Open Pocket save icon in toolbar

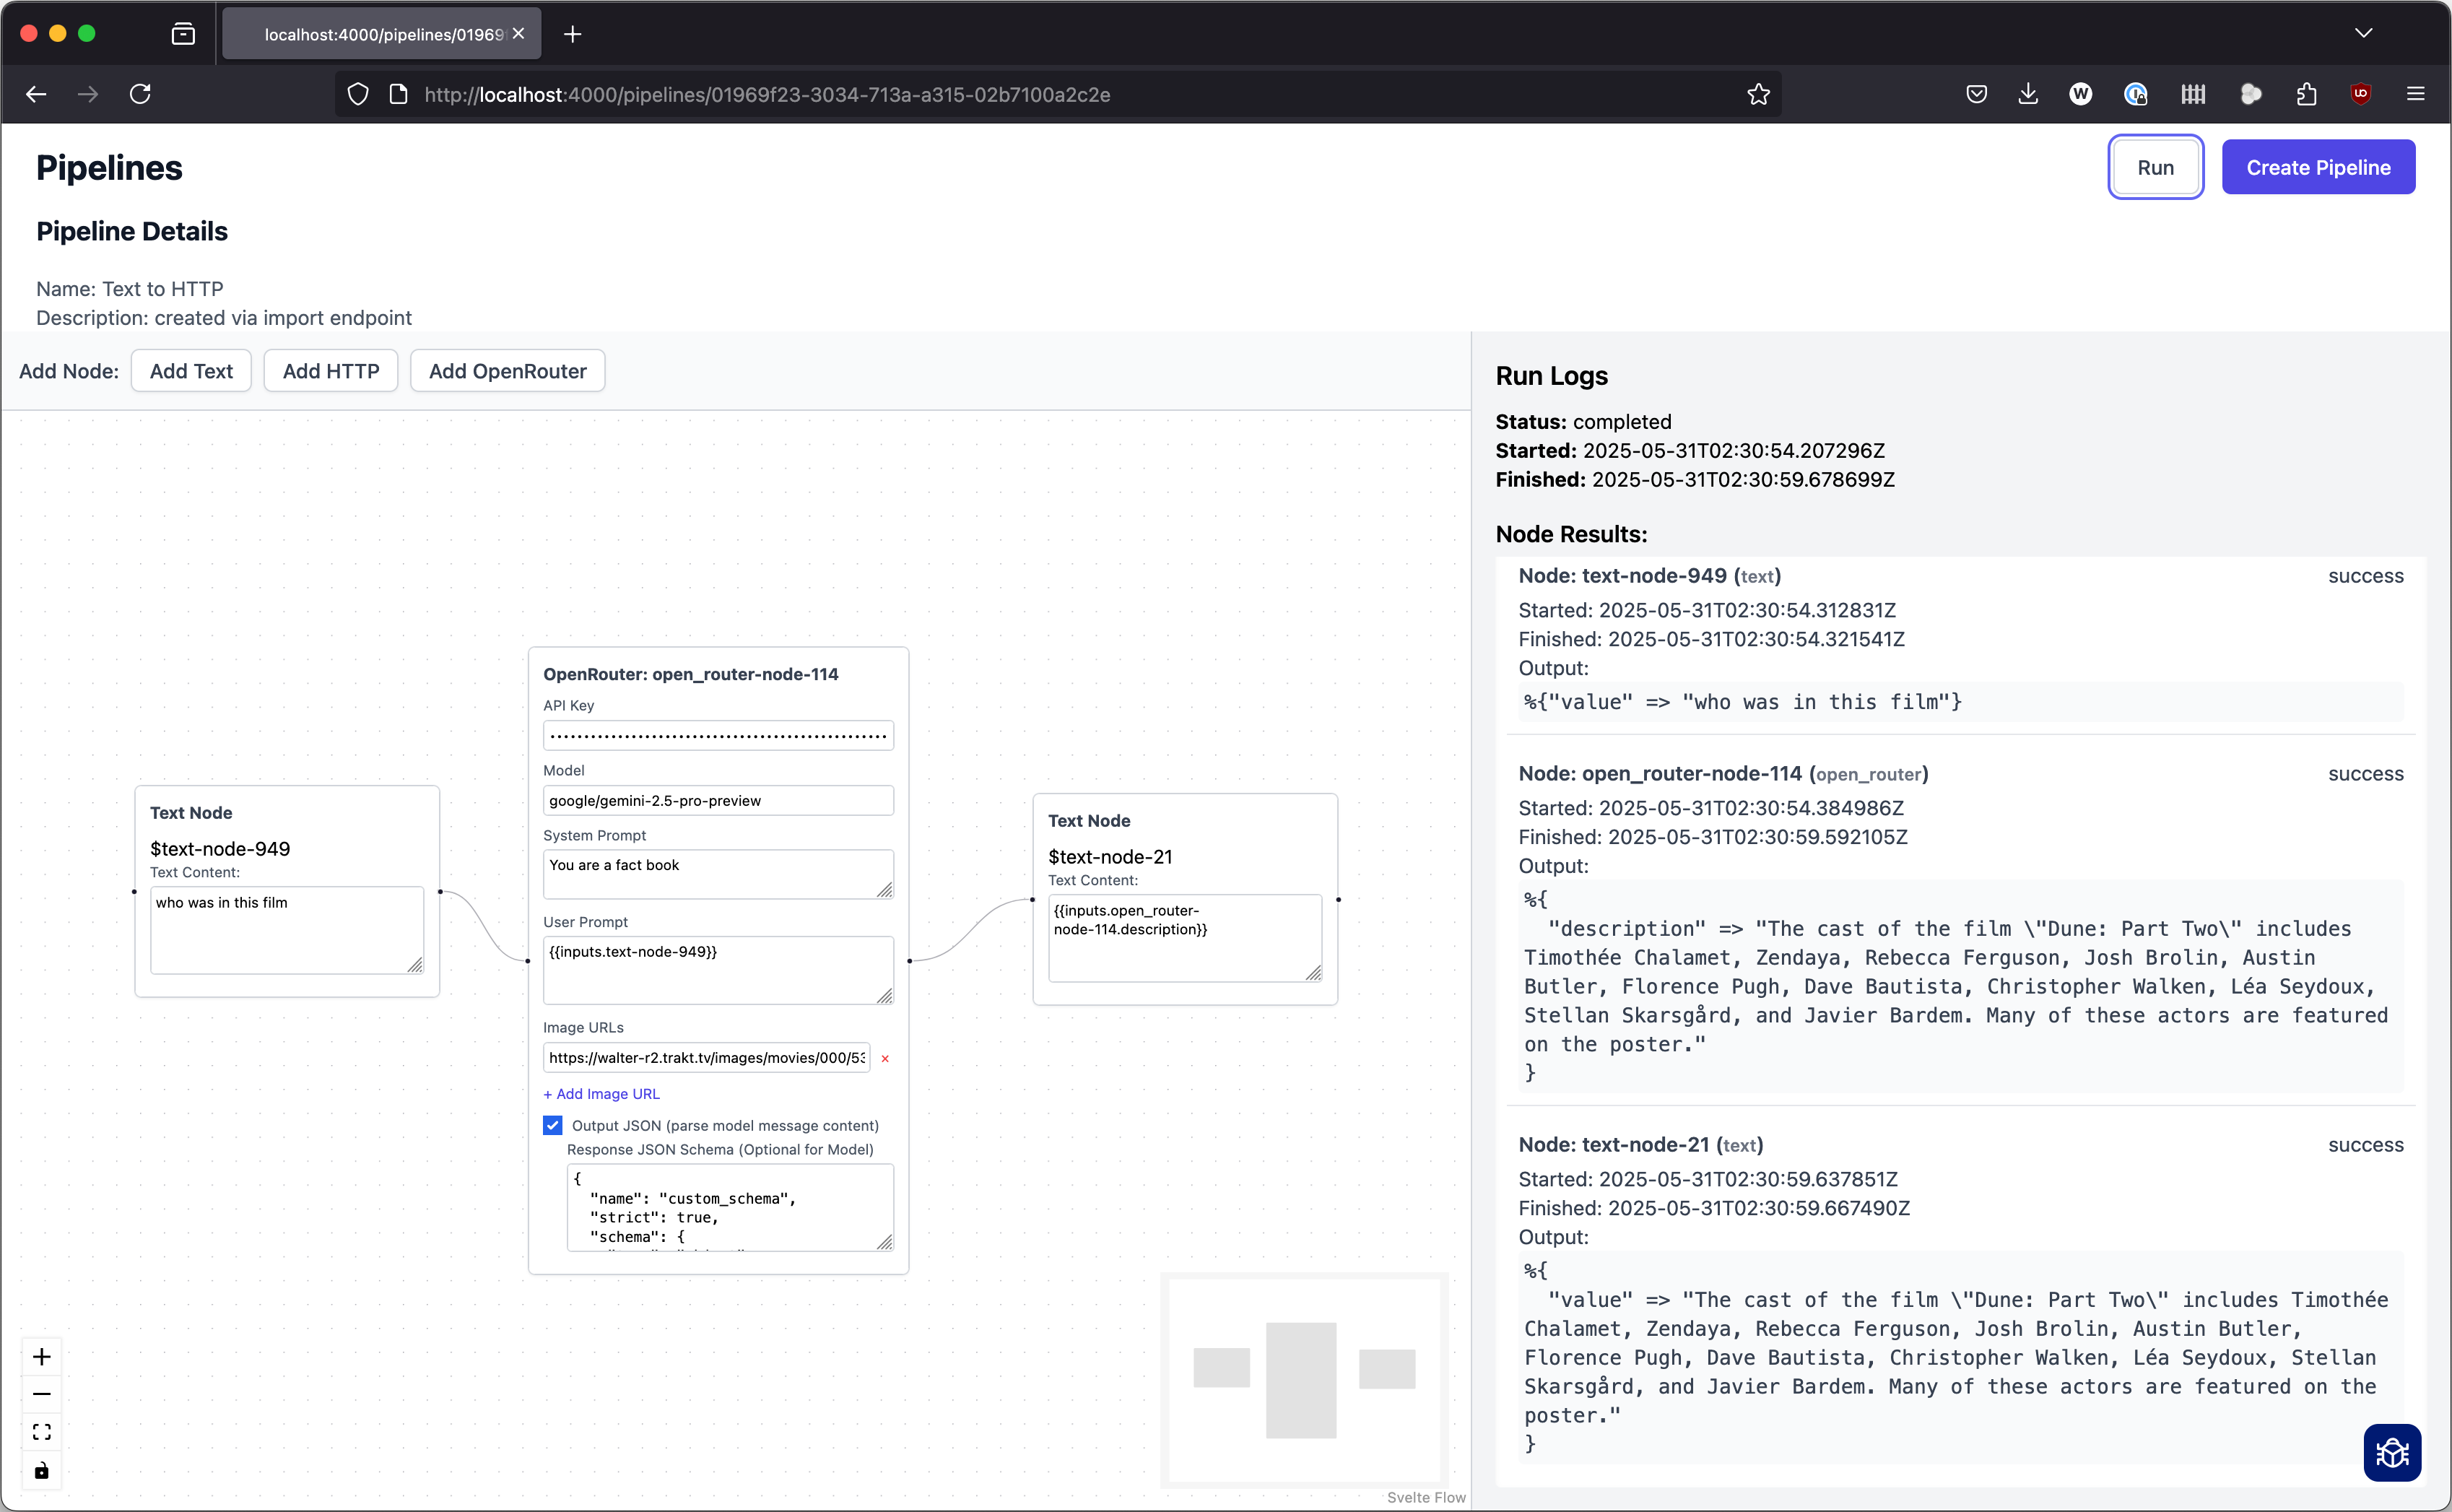1976,94
